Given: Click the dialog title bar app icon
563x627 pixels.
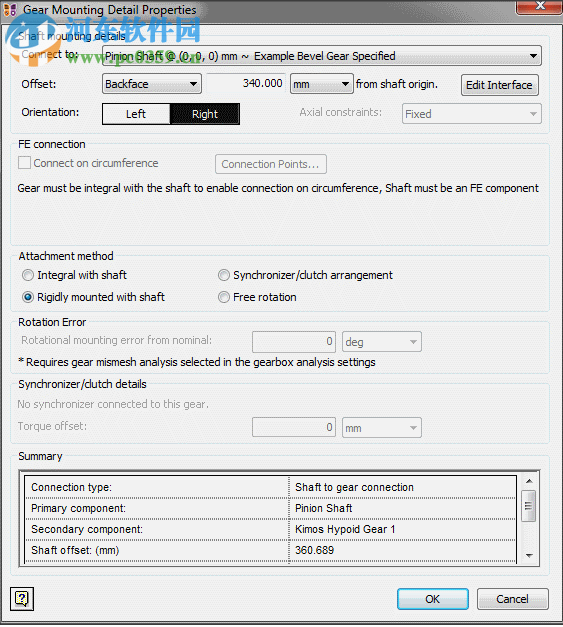Looking at the screenshot, I should (x=10, y=10).
